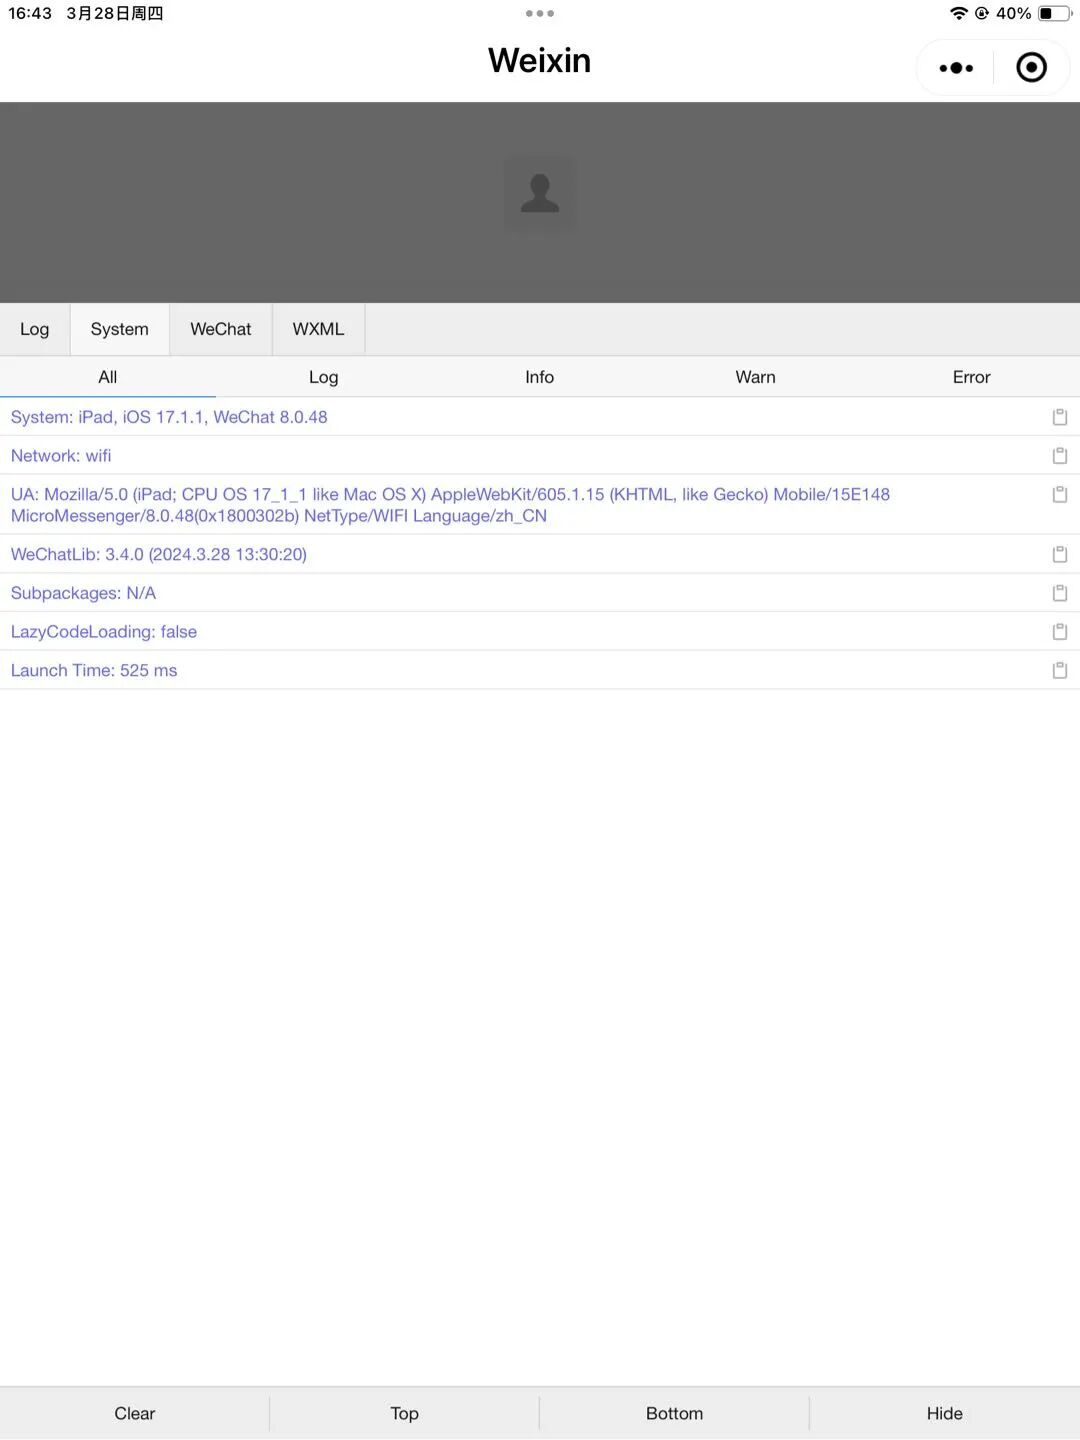Screen dimensions: 1080x1440
Task: Select the Info filter tab
Action: click(540, 377)
